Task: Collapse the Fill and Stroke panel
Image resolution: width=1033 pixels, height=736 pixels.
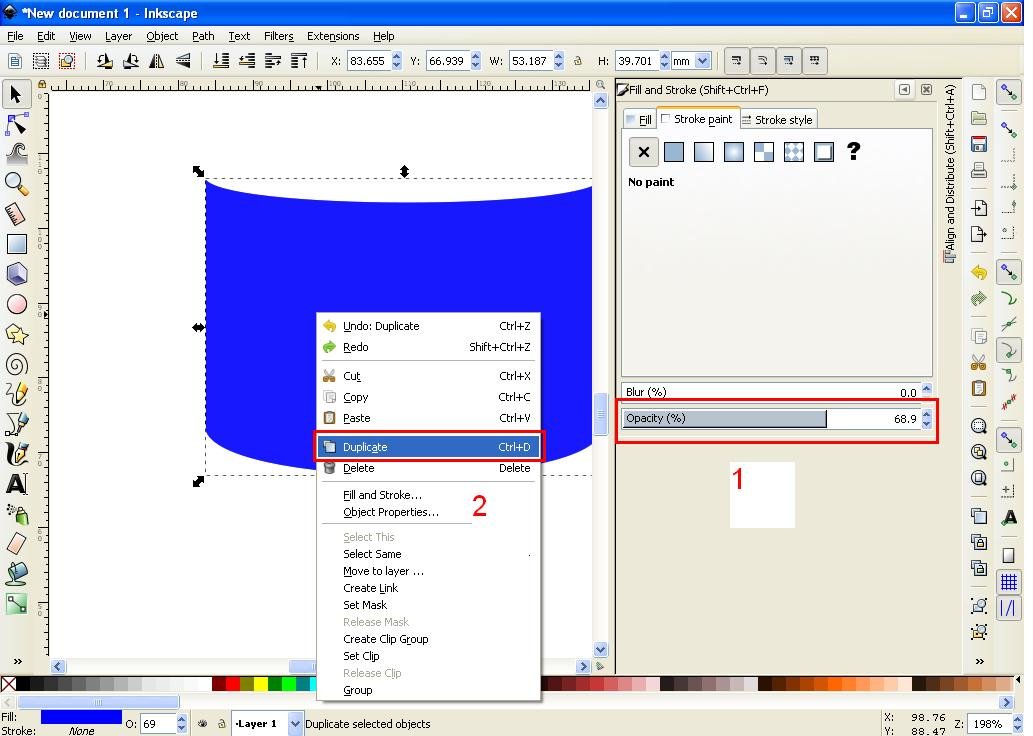Action: [x=904, y=90]
